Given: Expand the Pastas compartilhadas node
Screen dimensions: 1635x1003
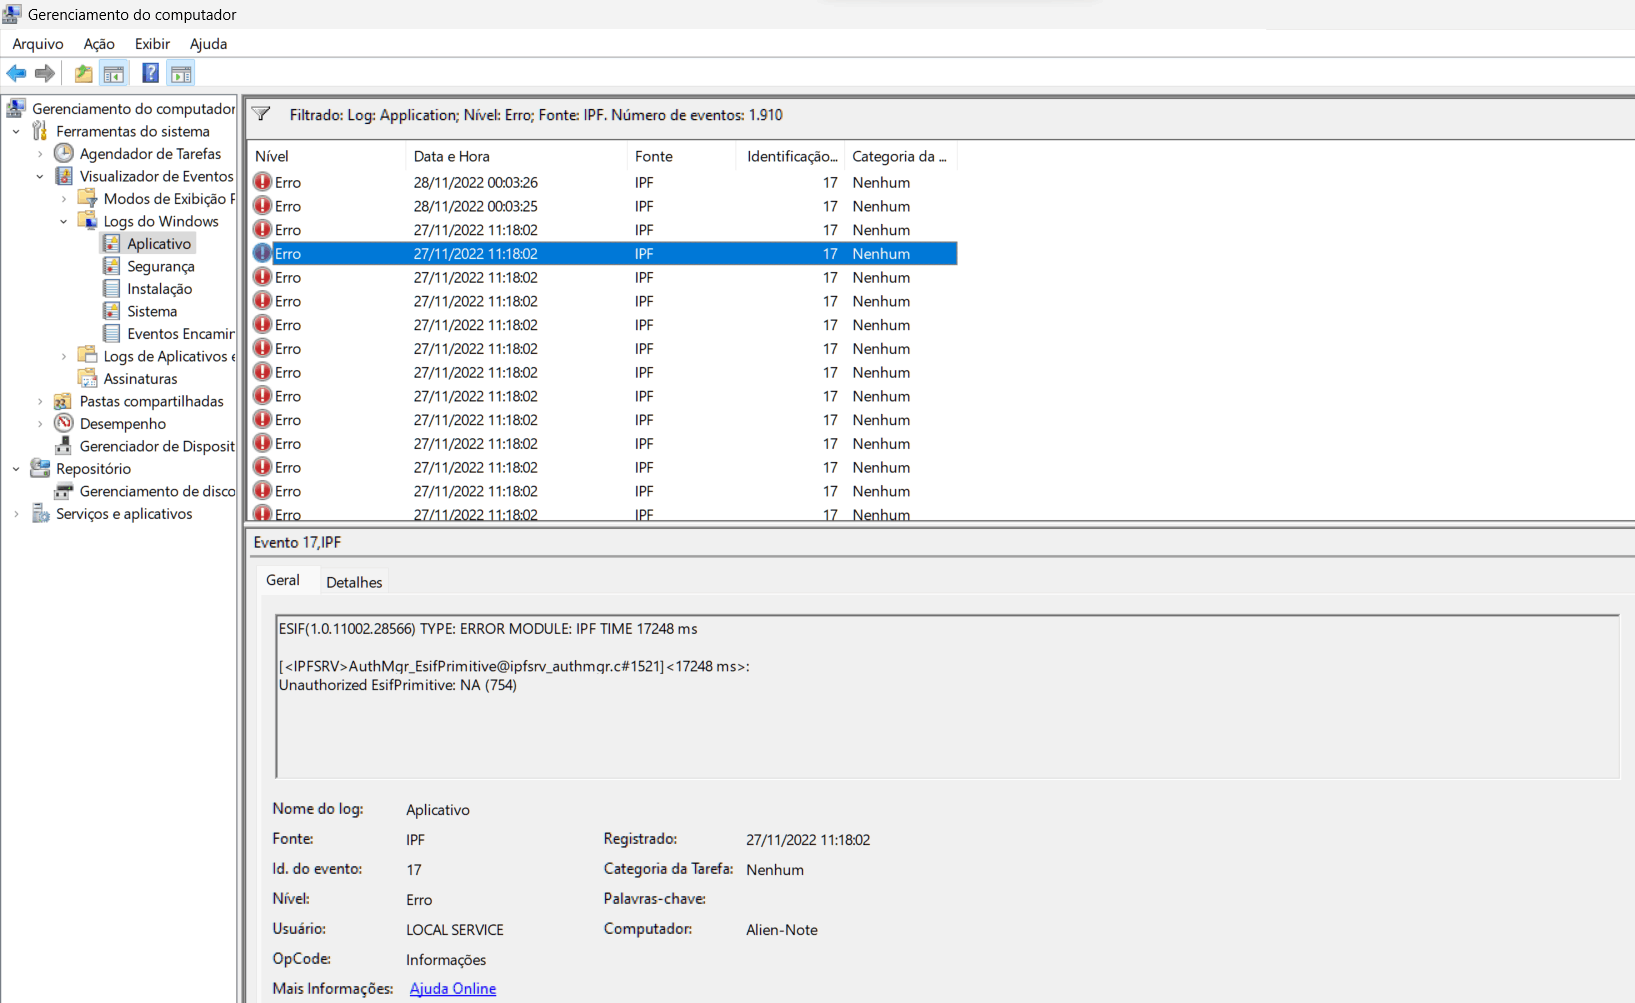Looking at the screenshot, I should 40,401.
